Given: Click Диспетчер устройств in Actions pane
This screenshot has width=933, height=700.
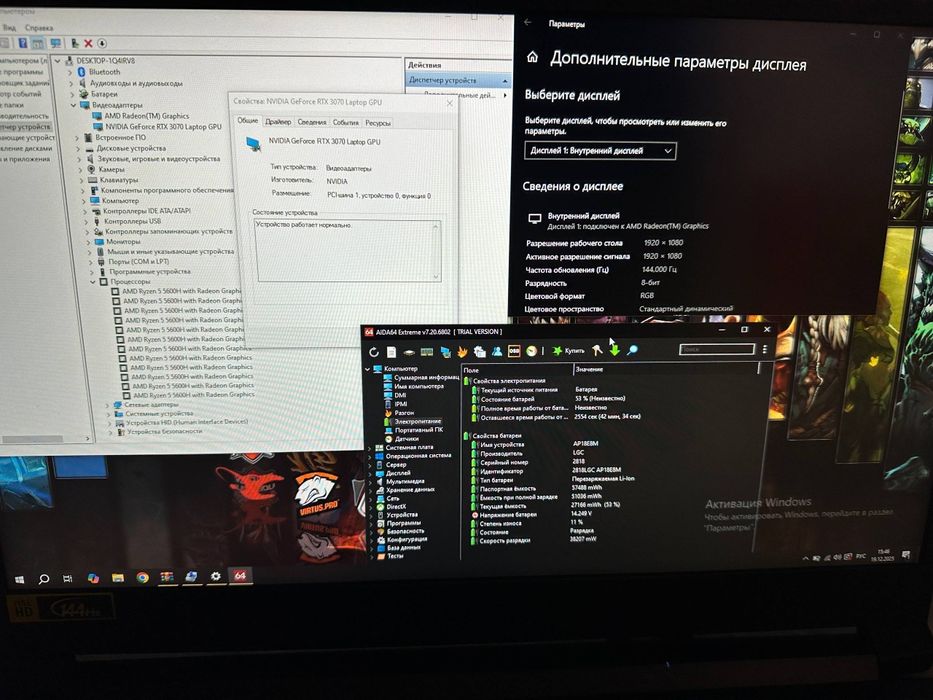Looking at the screenshot, I should coord(458,80).
